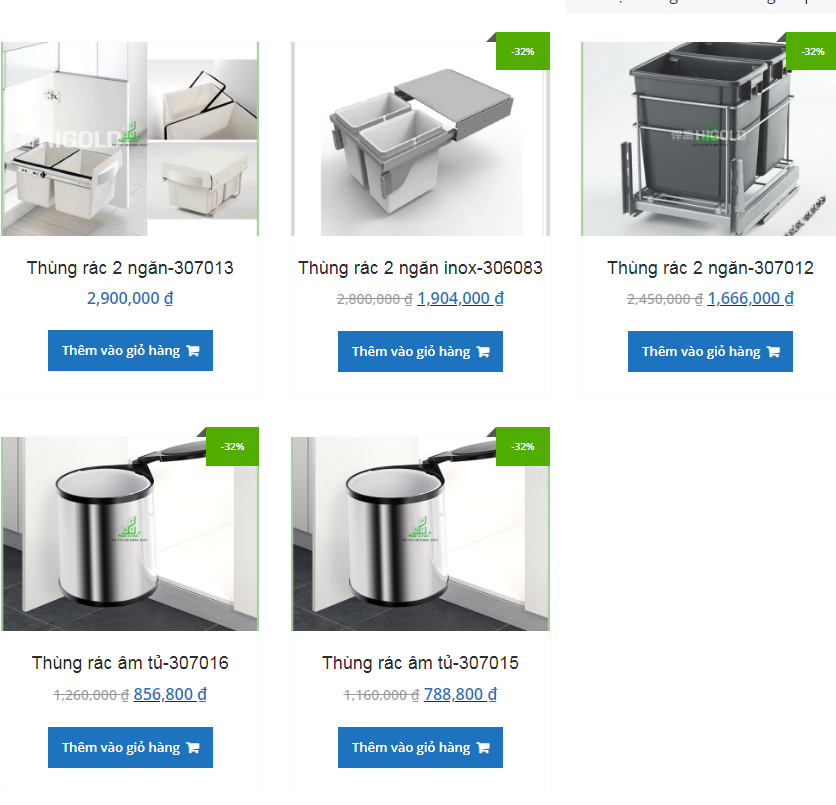Click -32% badge on 307012 product
The width and height of the screenshot is (836, 805).
click(811, 51)
